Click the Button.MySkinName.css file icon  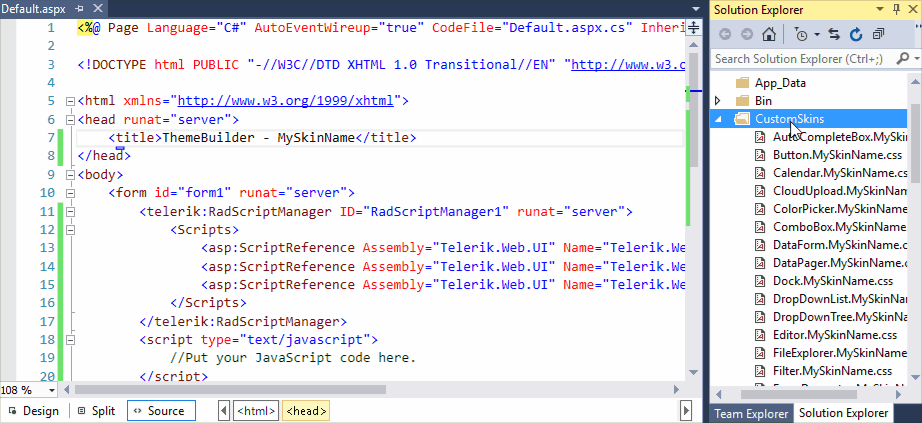click(x=759, y=155)
